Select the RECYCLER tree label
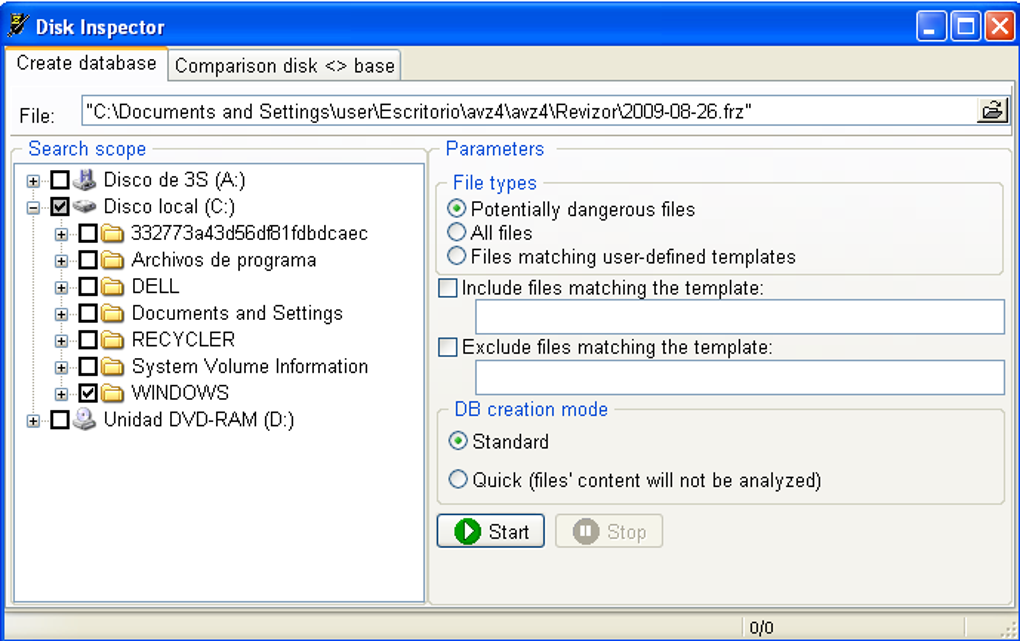Viewport: 1020px width, 641px height. [183, 340]
